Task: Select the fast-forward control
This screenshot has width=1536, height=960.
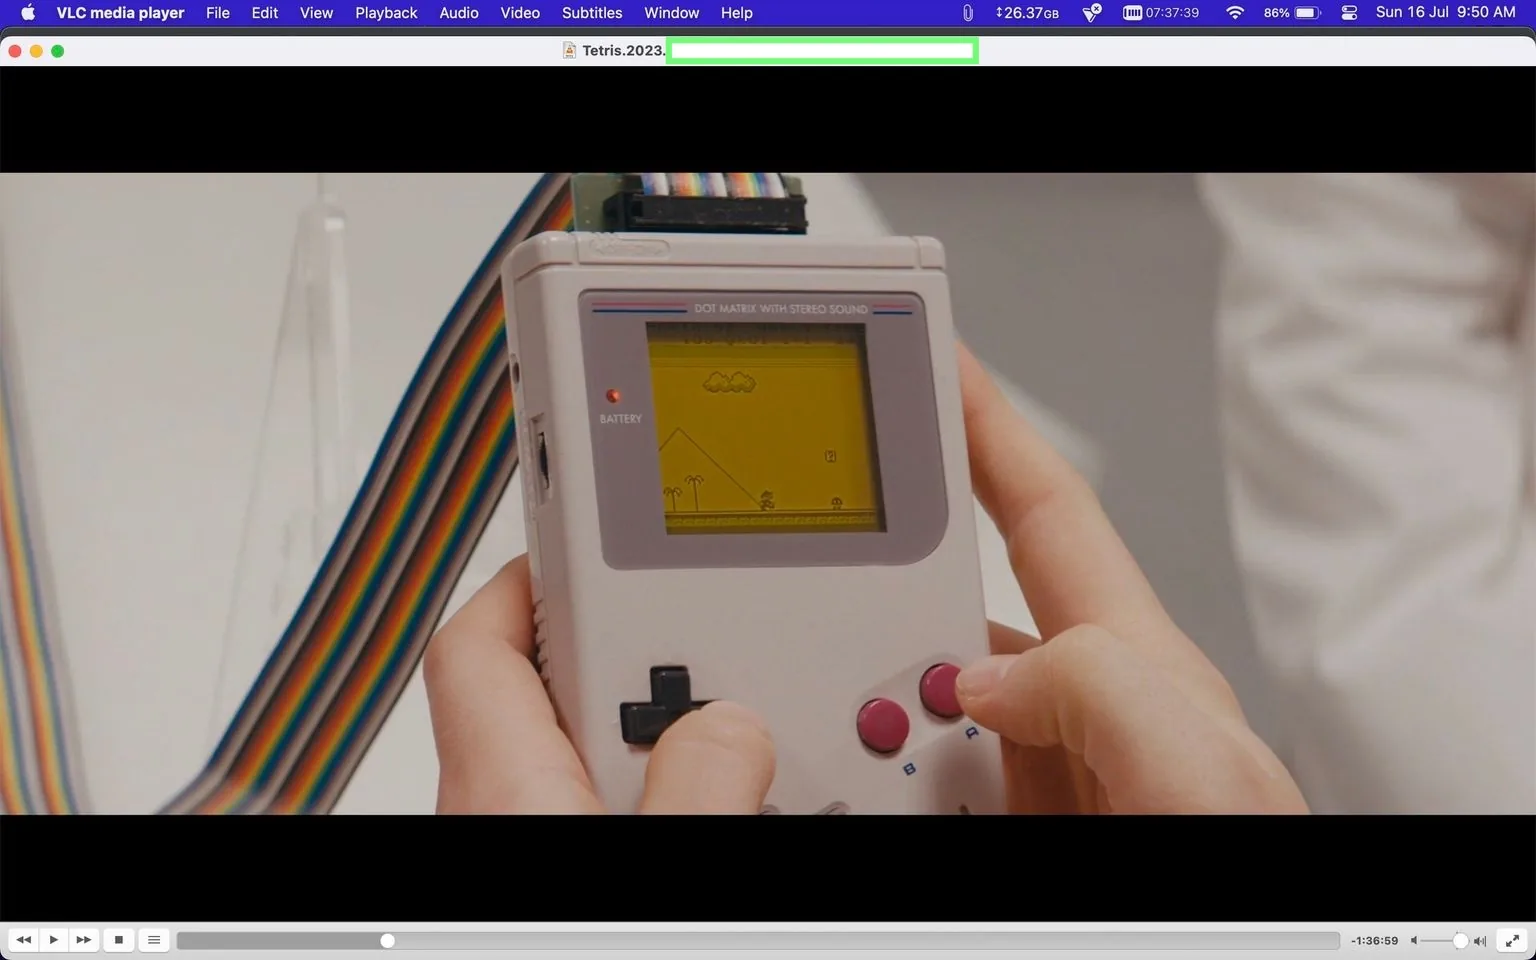Action: pos(84,940)
